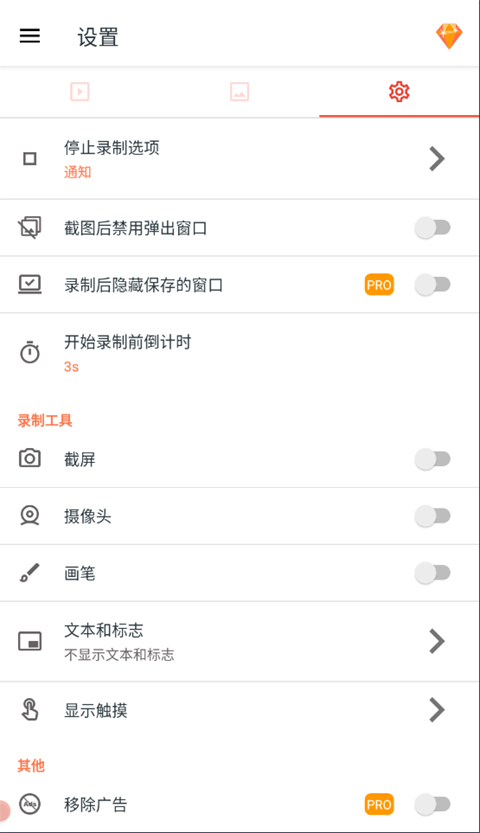Tap the orange diamond premium icon
The width and height of the screenshot is (480, 833).
tap(449, 36)
